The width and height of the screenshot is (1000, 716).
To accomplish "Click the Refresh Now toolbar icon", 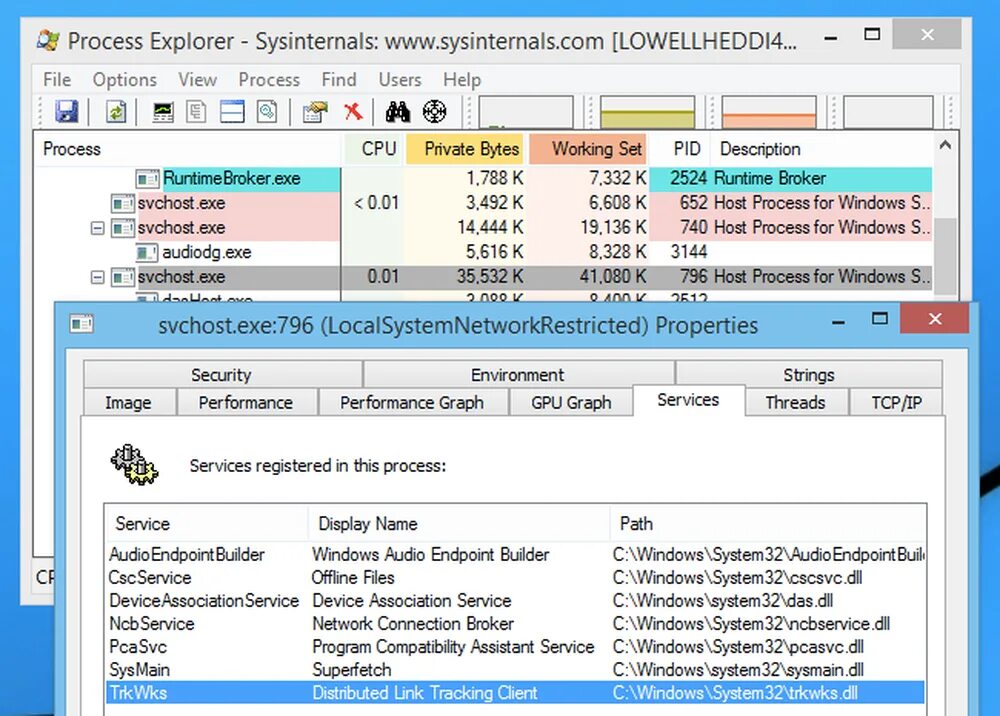I will 116,112.
